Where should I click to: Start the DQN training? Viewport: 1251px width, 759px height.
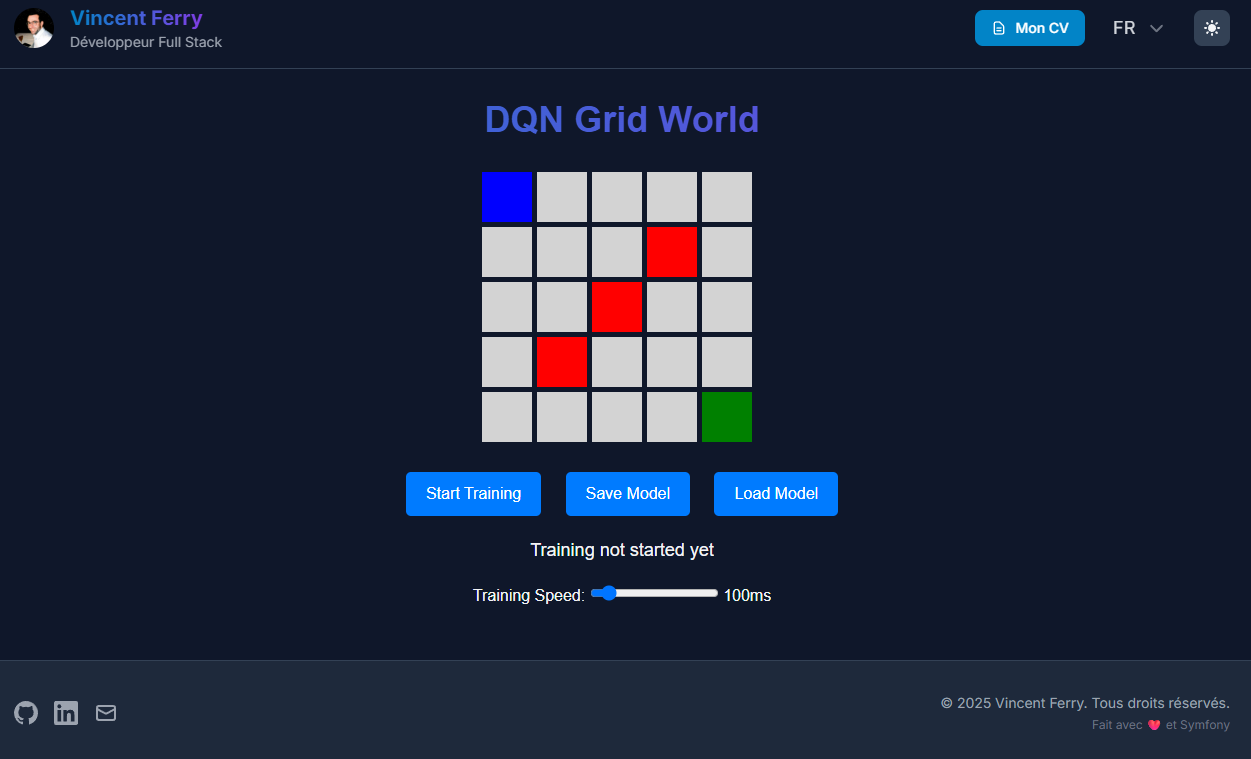473,494
